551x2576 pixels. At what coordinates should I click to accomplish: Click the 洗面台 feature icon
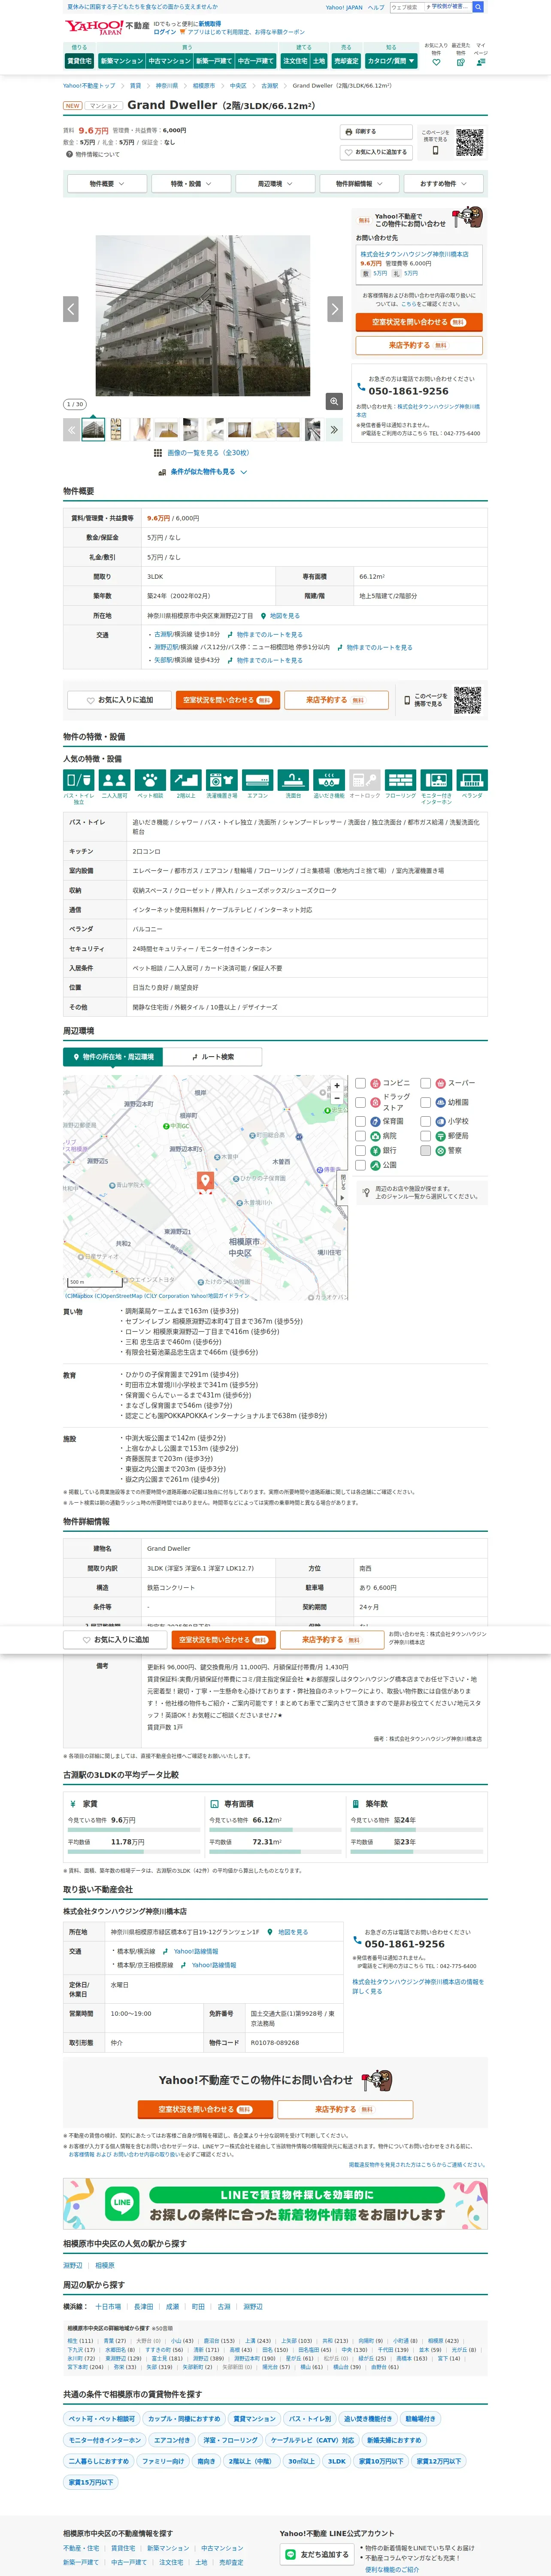click(x=293, y=780)
